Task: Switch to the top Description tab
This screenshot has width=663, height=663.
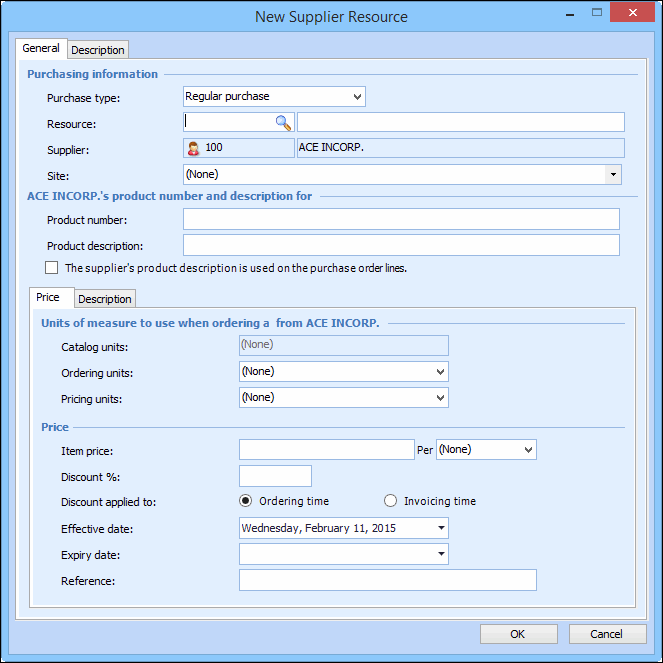Action: click(x=98, y=50)
